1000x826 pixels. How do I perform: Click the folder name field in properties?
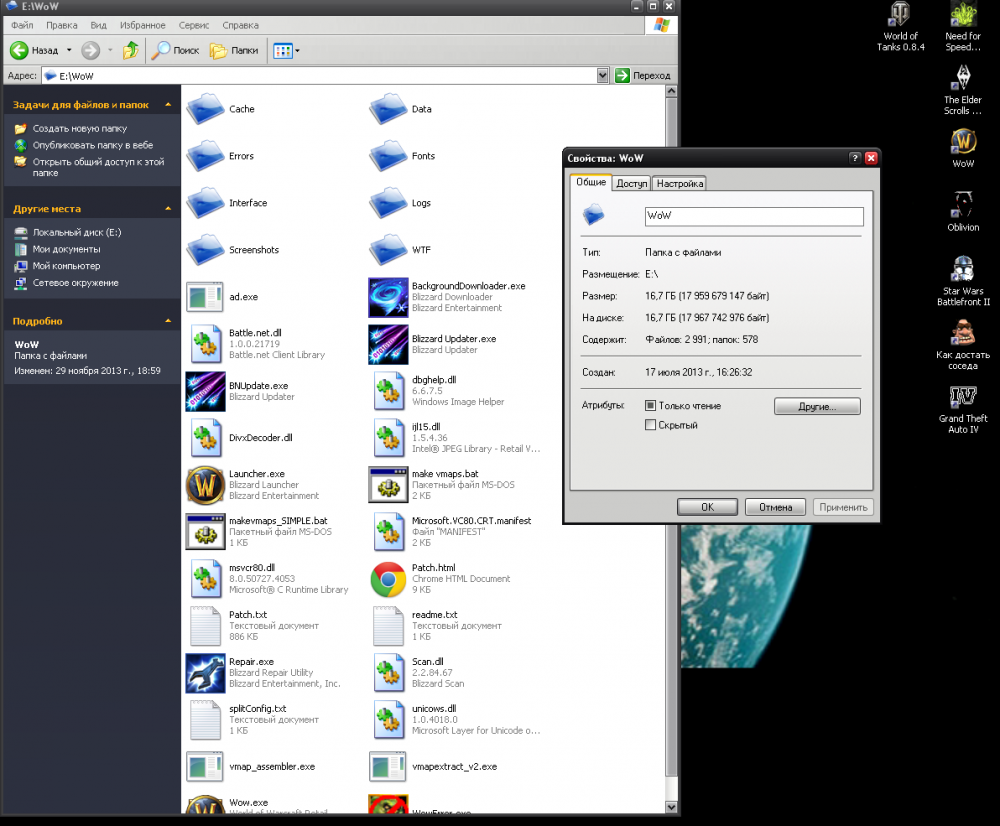click(754, 216)
